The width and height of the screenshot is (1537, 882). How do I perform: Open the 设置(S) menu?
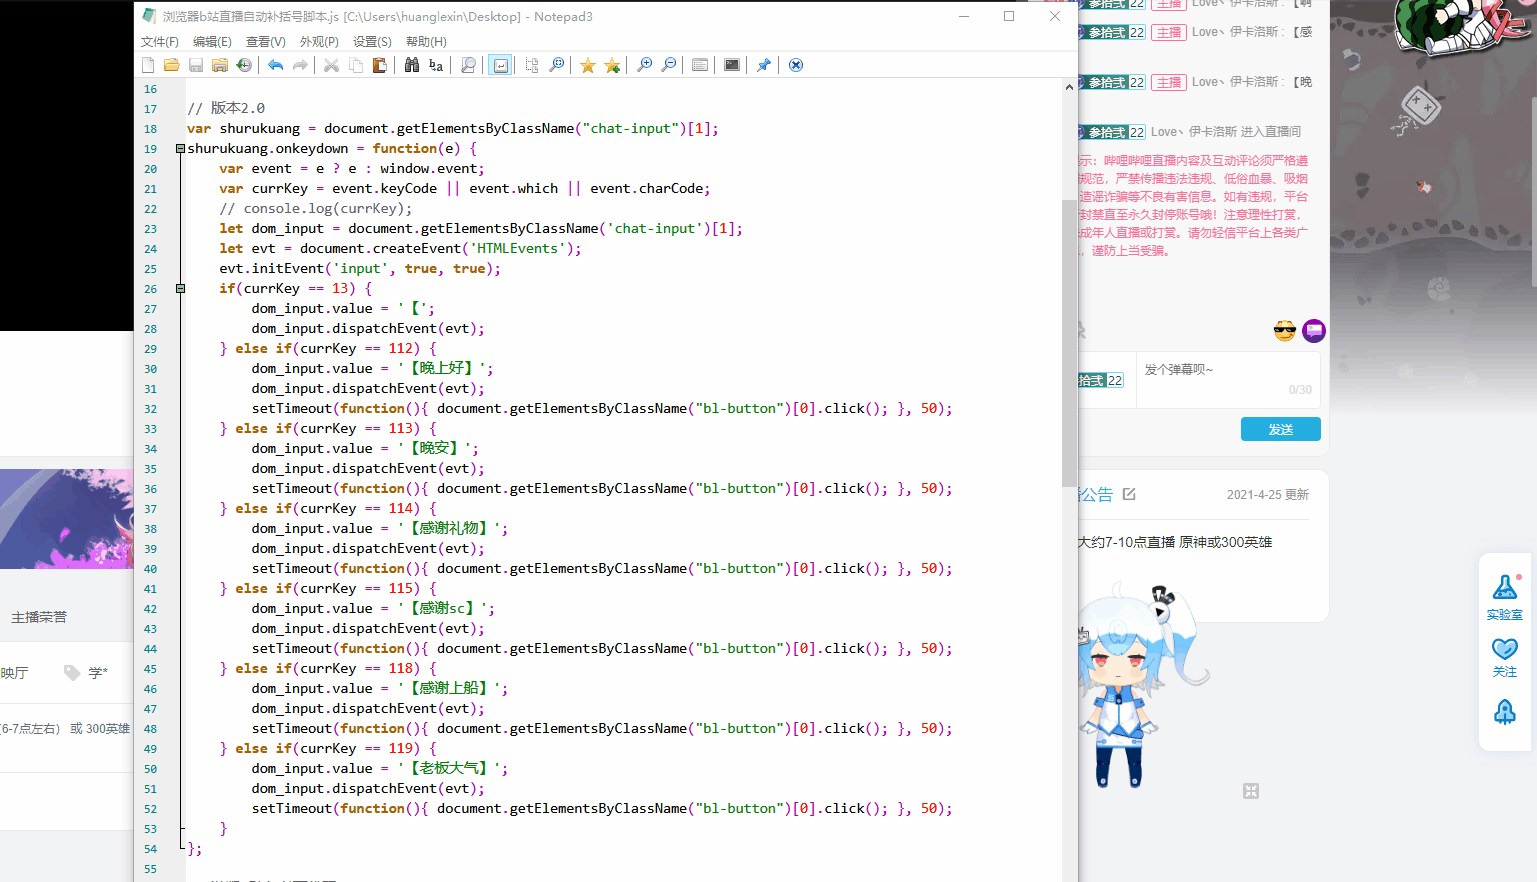pyautogui.click(x=372, y=42)
